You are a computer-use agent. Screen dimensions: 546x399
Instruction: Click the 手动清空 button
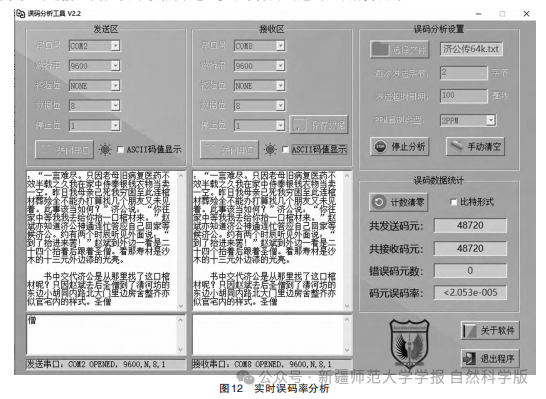(475, 147)
